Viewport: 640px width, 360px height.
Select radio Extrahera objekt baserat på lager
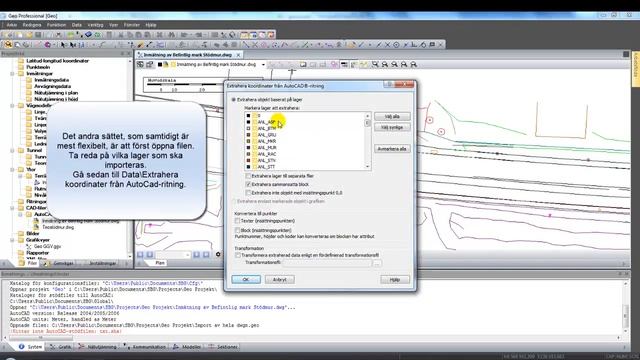[x=234, y=100]
